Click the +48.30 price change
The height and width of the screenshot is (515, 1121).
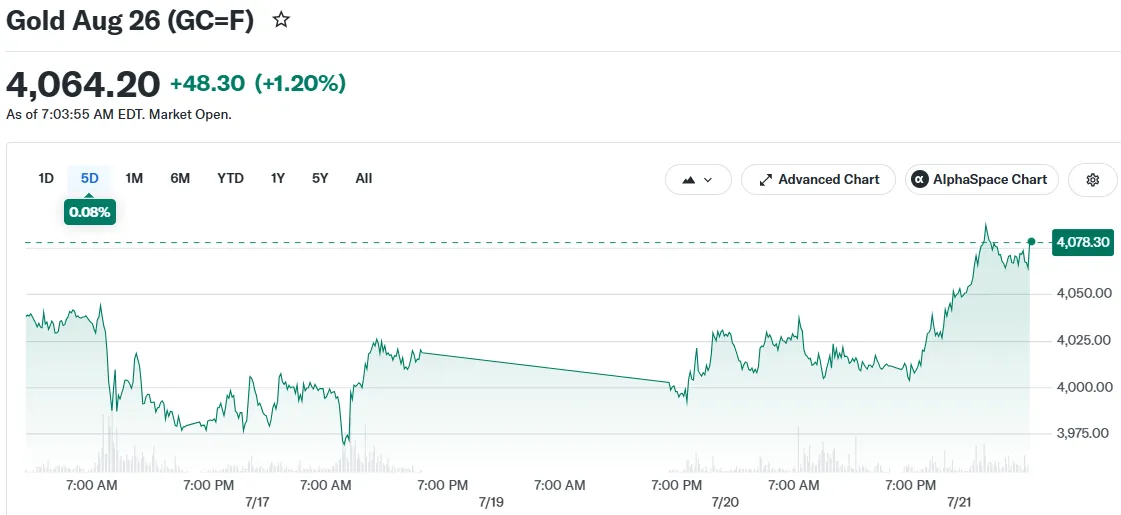(x=207, y=84)
